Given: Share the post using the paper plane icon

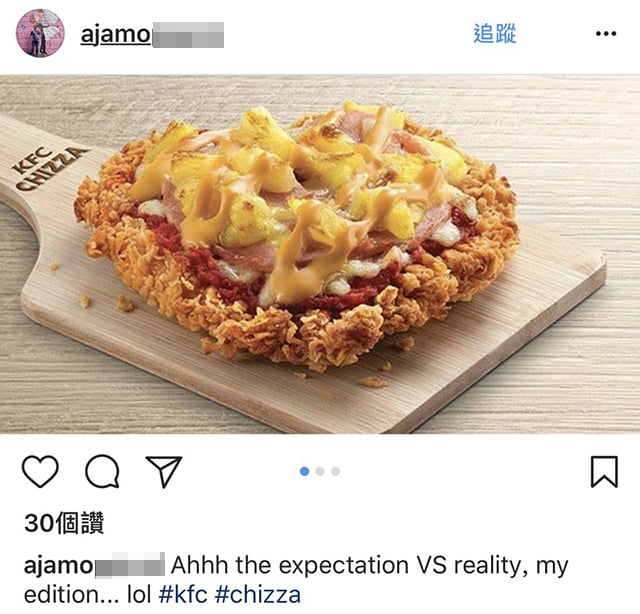Looking at the screenshot, I should [164, 472].
